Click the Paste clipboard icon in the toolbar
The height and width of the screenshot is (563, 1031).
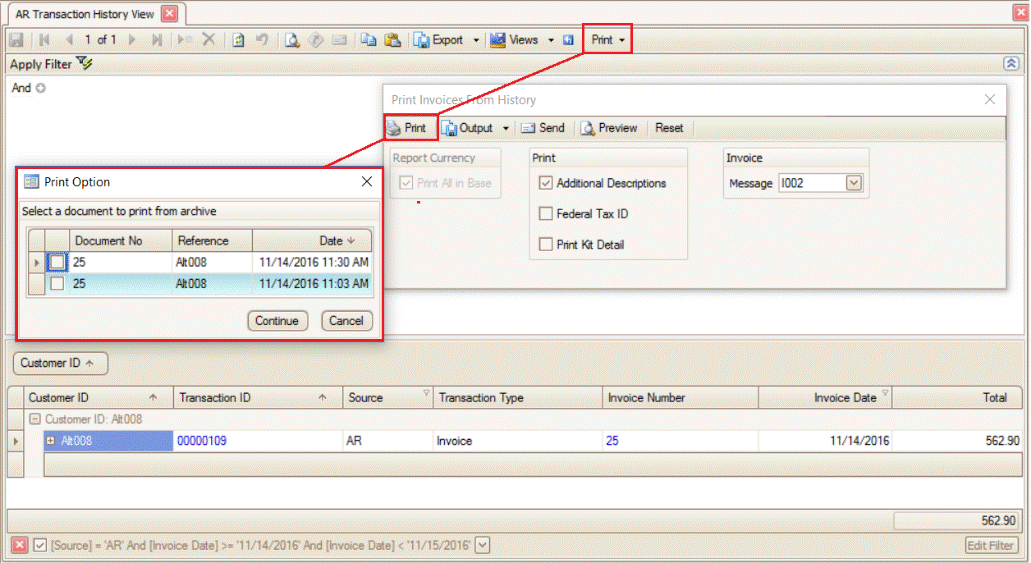(x=393, y=40)
